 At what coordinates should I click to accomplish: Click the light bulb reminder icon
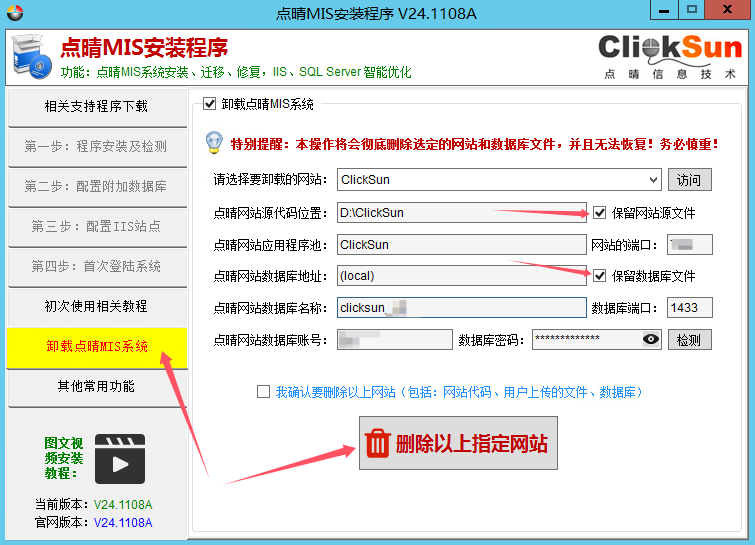point(214,143)
